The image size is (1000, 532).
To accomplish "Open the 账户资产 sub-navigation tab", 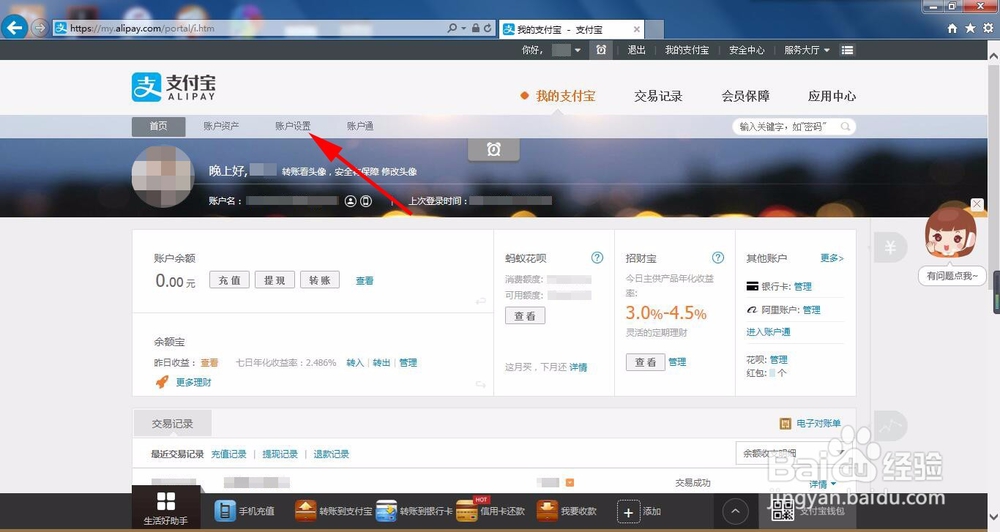I will pos(221,126).
